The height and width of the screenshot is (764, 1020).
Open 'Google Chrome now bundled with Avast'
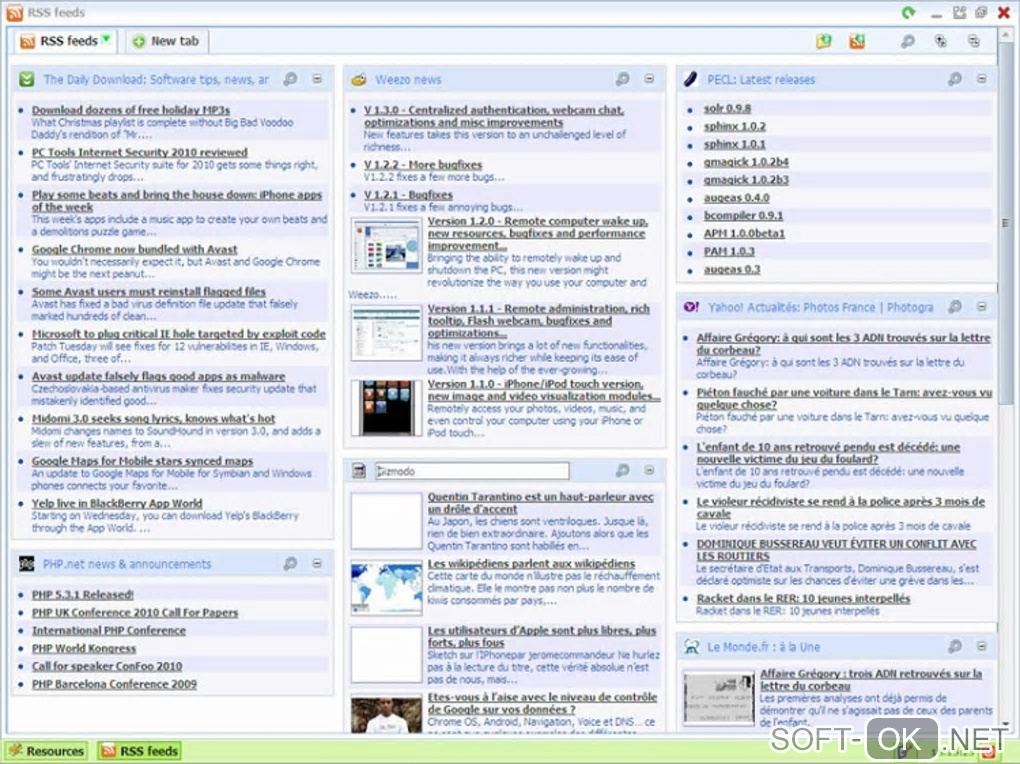pyautogui.click(x=135, y=249)
